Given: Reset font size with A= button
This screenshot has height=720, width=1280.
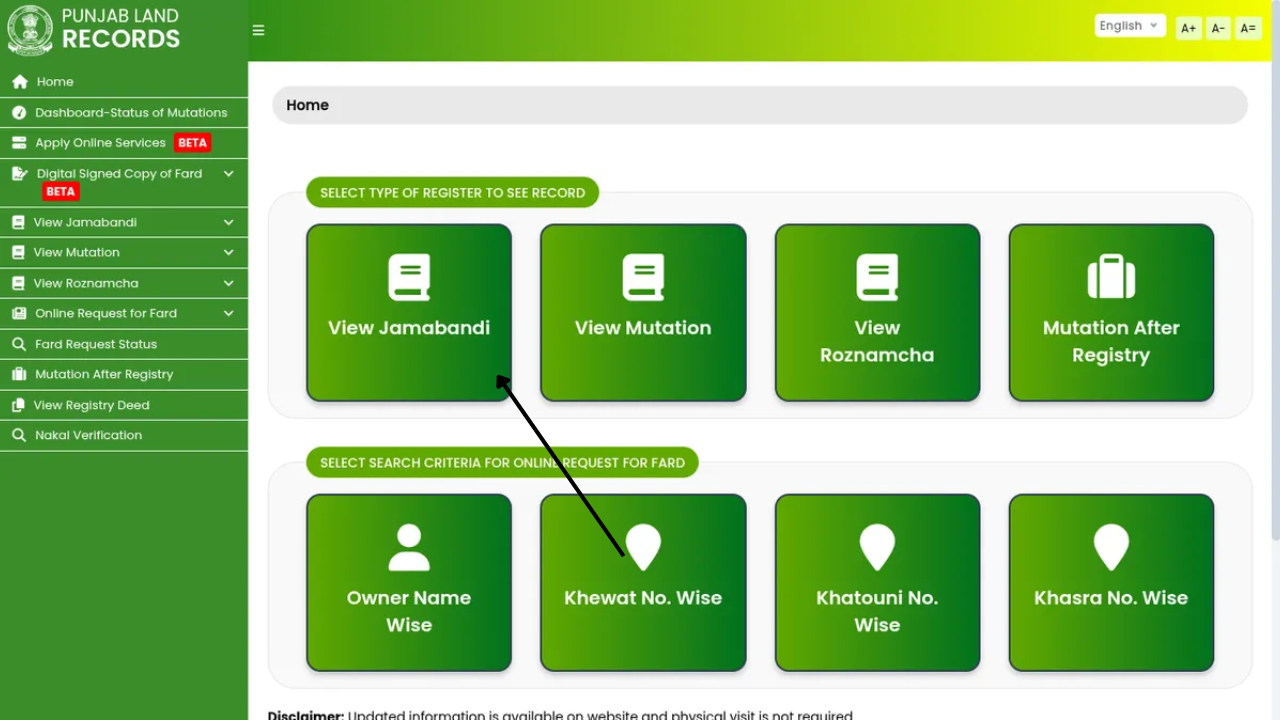Looking at the screenshot, I should click(x=1247, y=28).
